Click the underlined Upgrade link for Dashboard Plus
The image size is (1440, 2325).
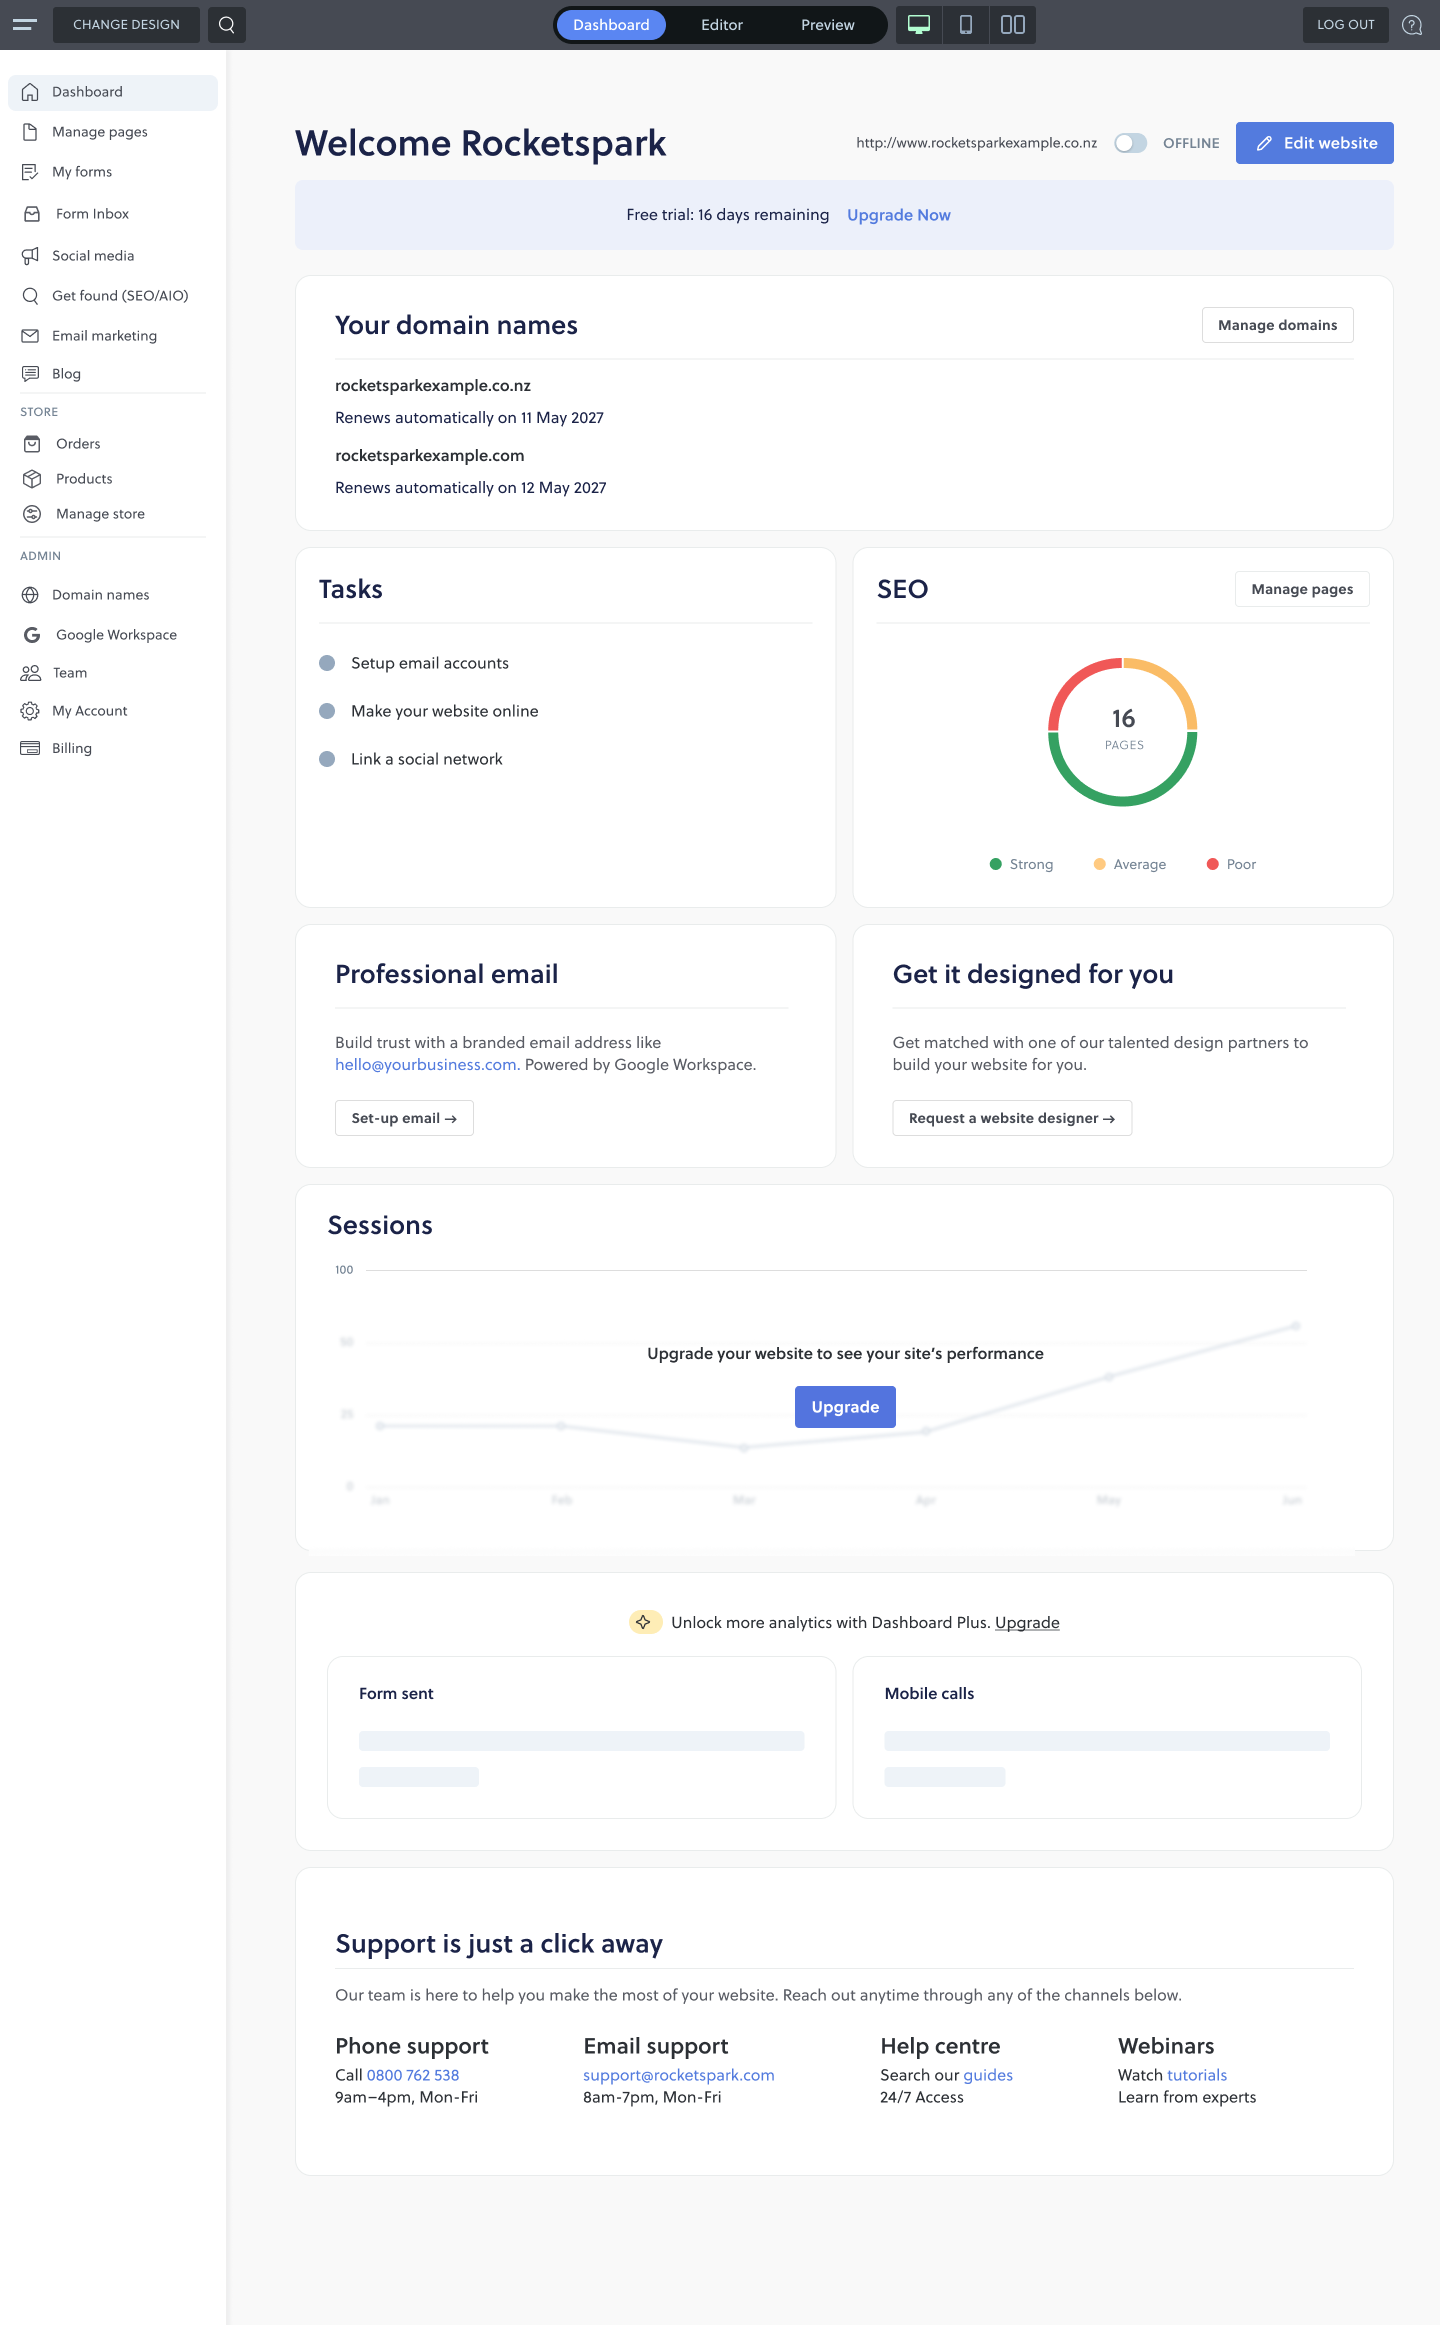[1027, 1622]
